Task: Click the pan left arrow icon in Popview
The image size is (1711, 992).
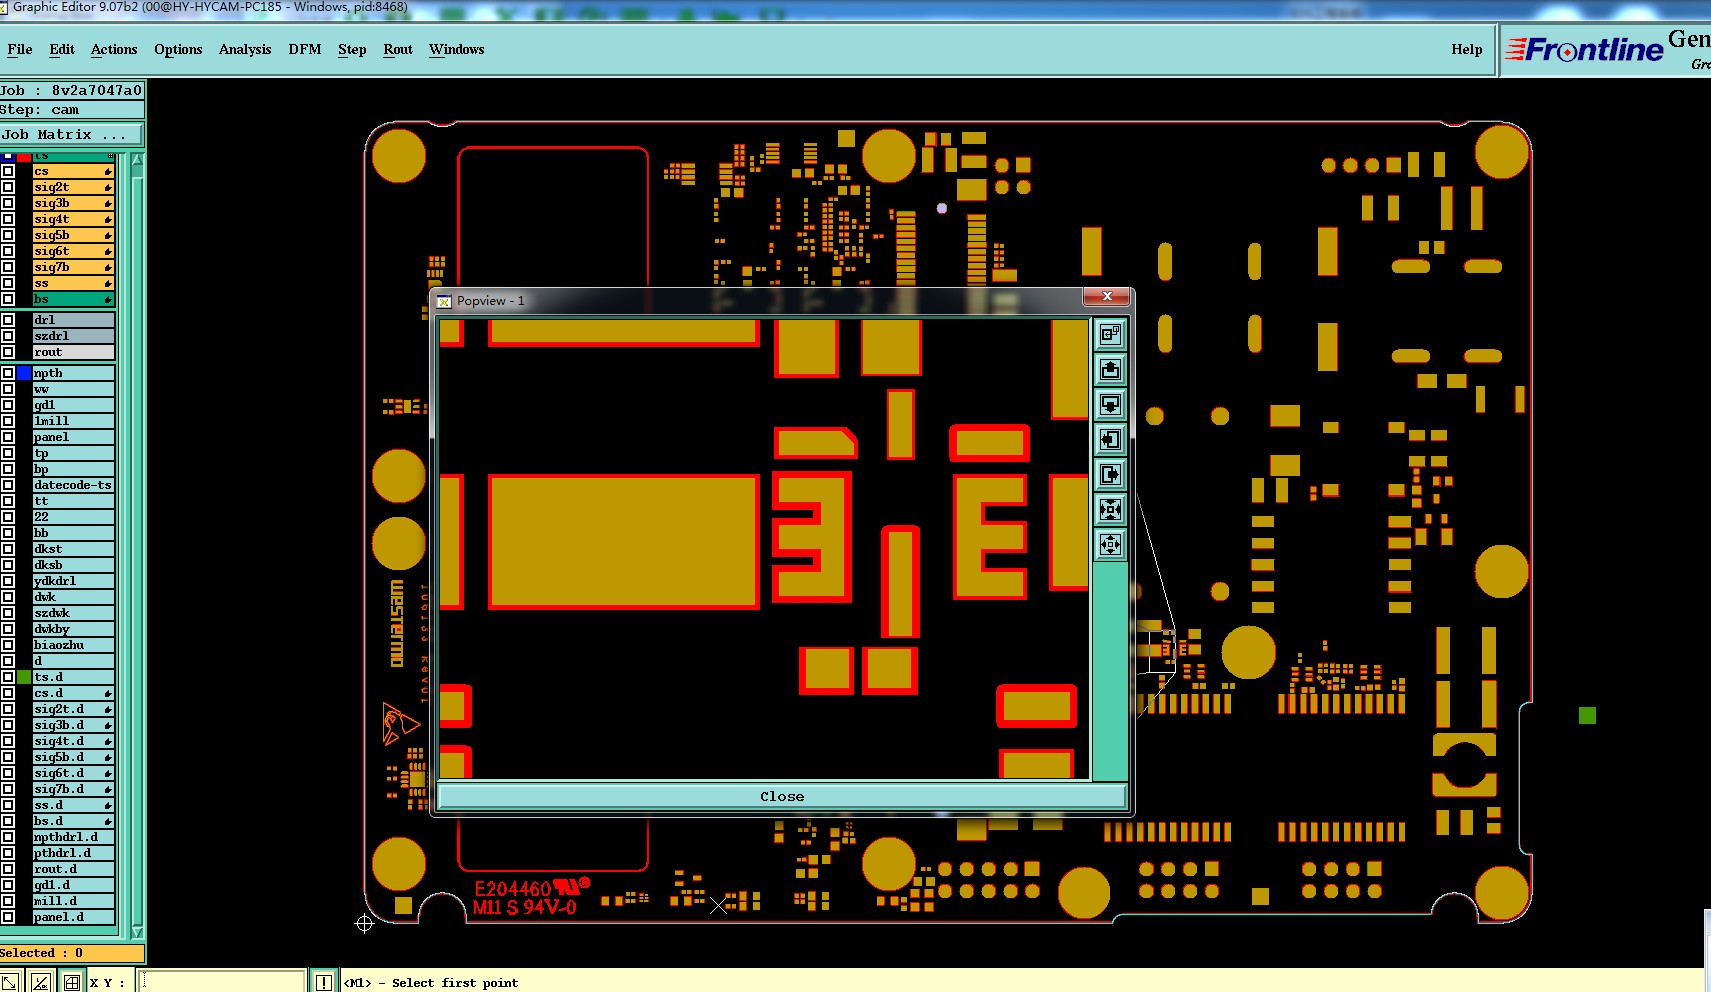Action: [1110, 440]
